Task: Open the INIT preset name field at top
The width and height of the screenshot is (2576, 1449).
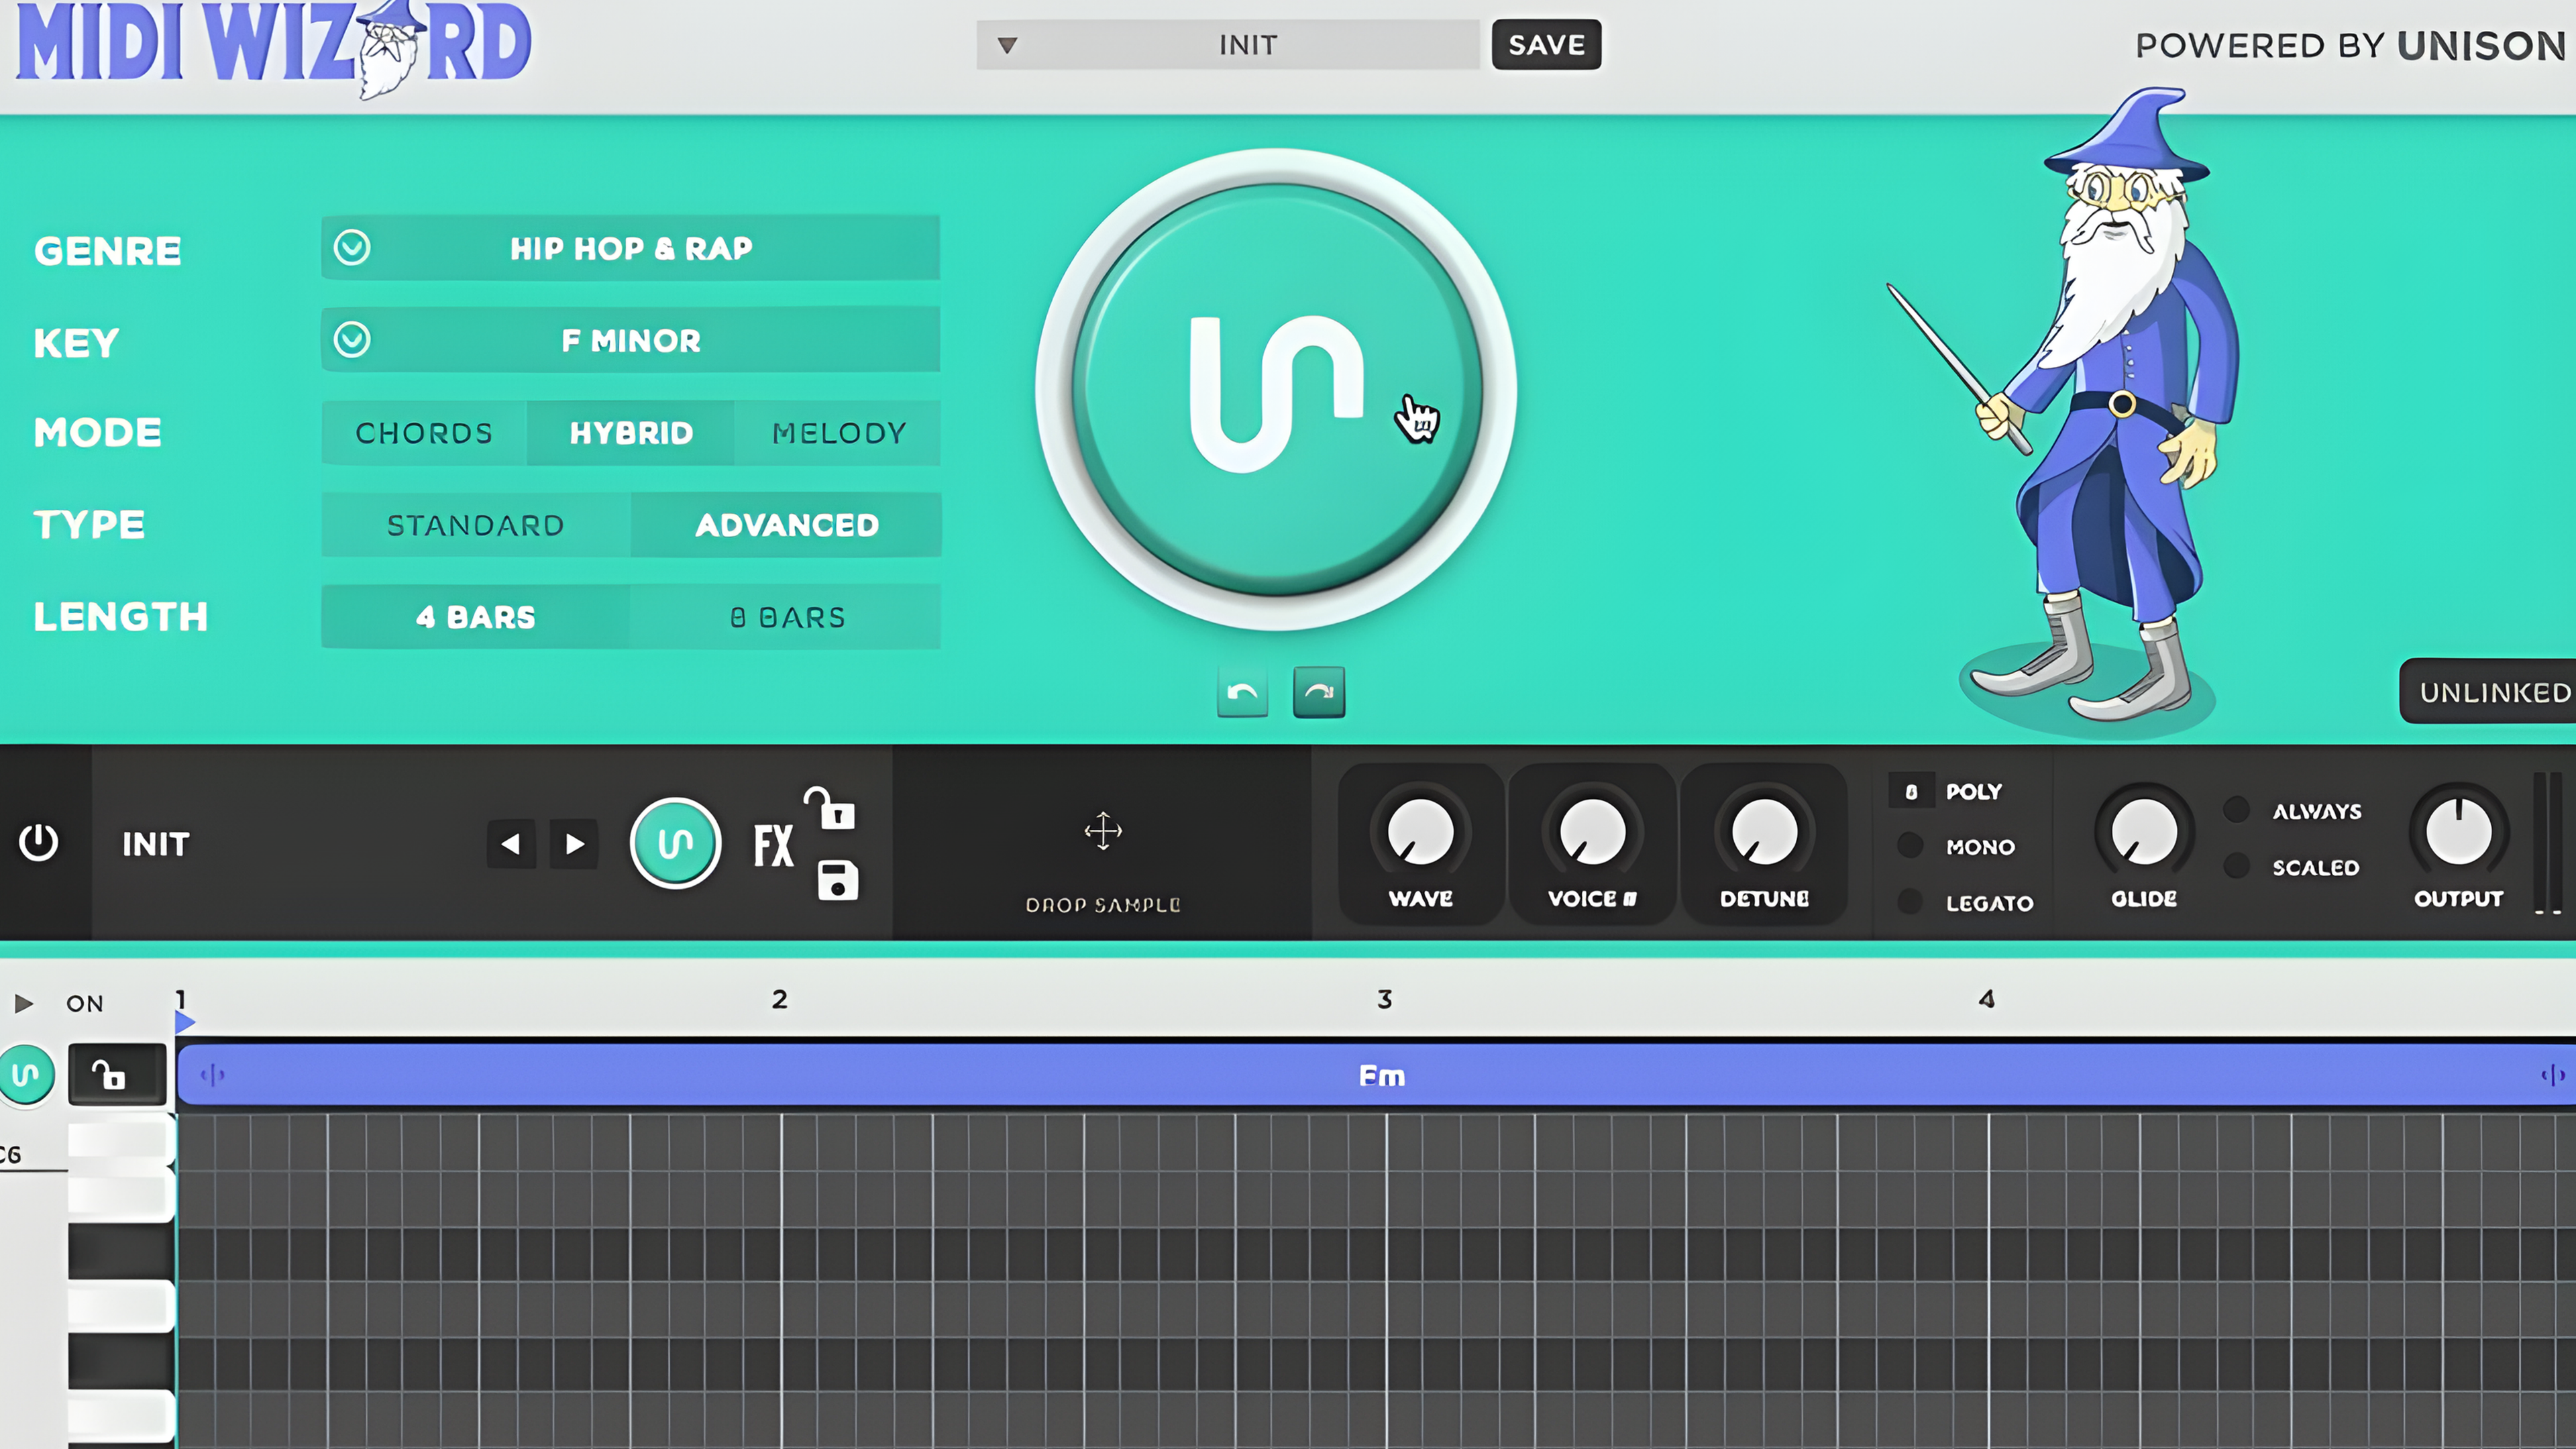Action: [x=1228, y=45]
